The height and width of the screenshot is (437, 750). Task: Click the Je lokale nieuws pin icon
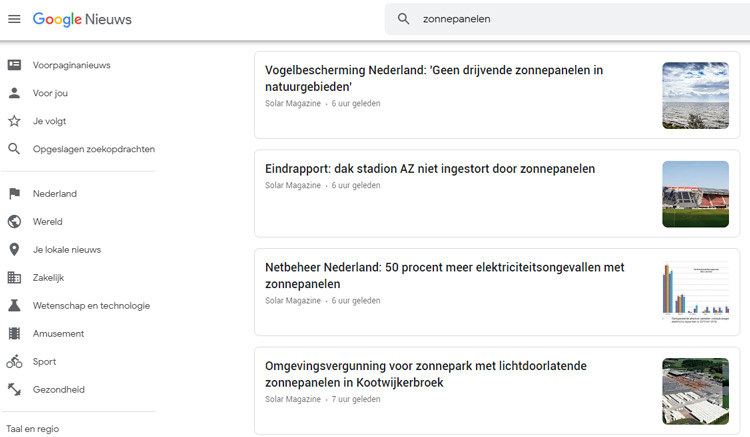coord(14,250)
